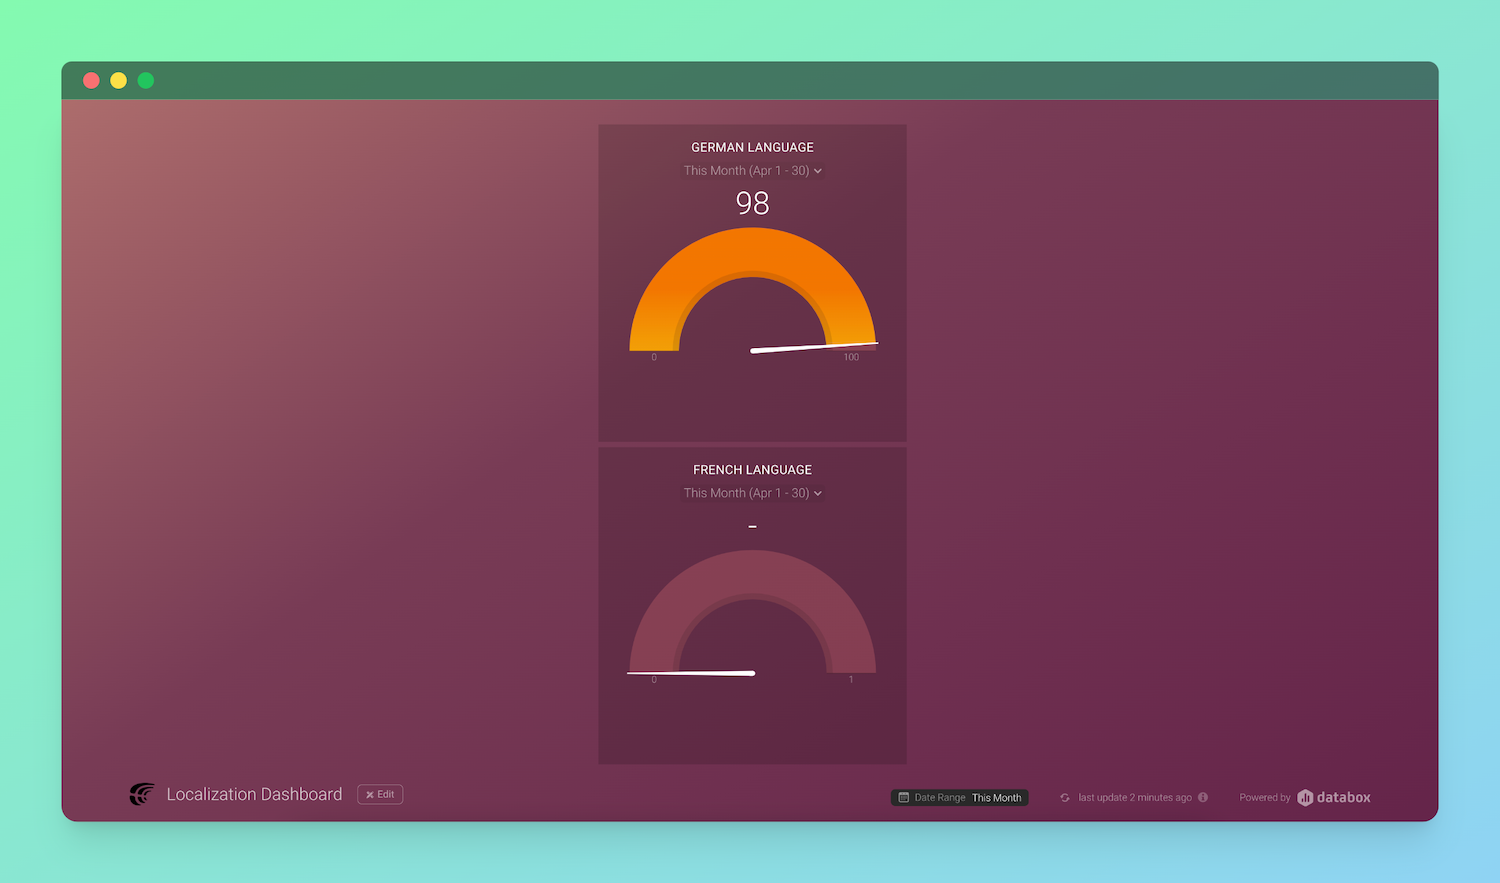
Task: Click the German Language gauge value 98
Action: pyautogui.click(x=752, y=203)
